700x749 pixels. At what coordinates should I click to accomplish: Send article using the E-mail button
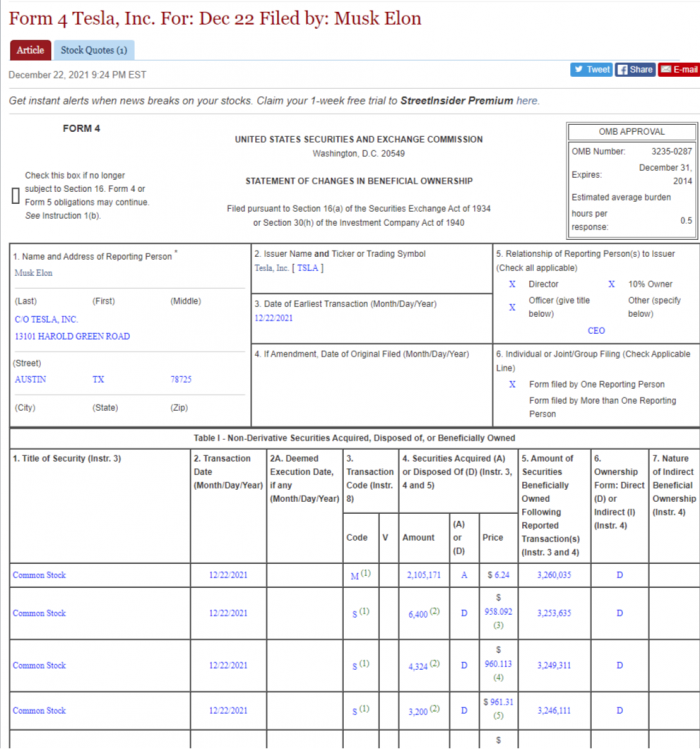[678, 69]
